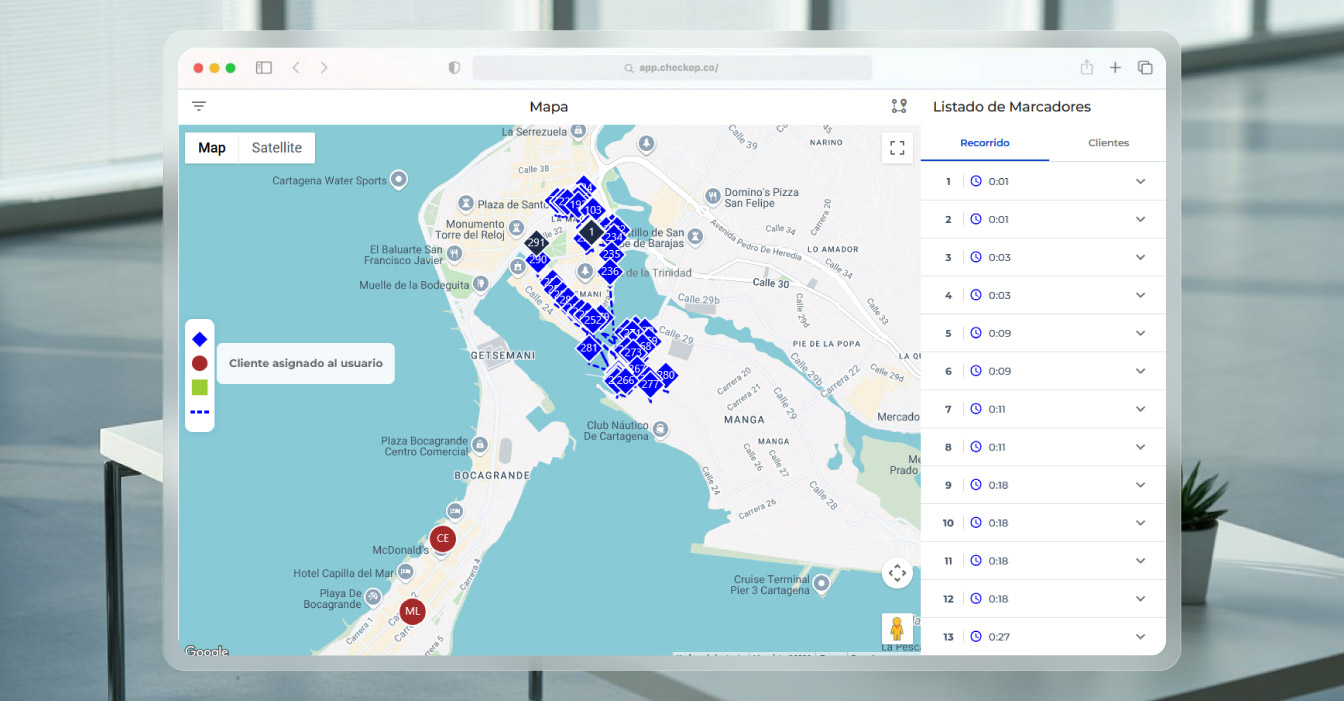Open the filter menu icon beside Mapa
This screenshot has height=701, width=1344.
(199, 106)
